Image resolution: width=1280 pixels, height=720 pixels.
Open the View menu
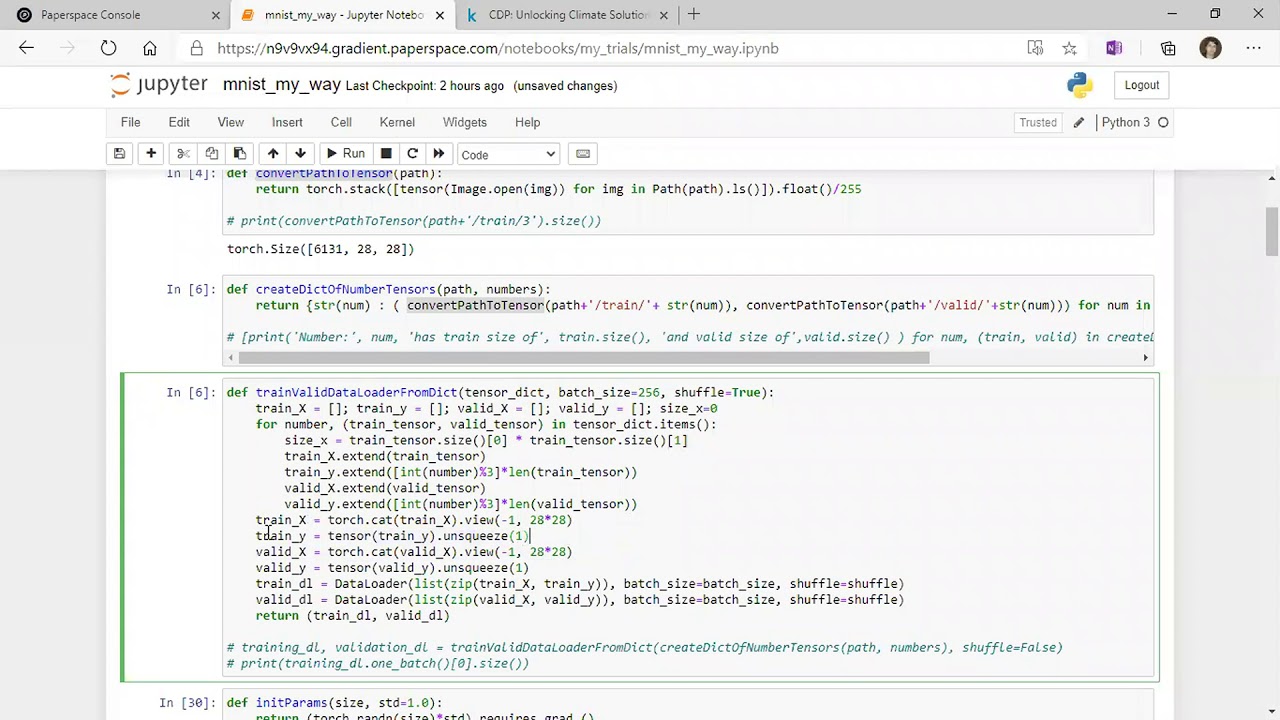tap(230, 122)
